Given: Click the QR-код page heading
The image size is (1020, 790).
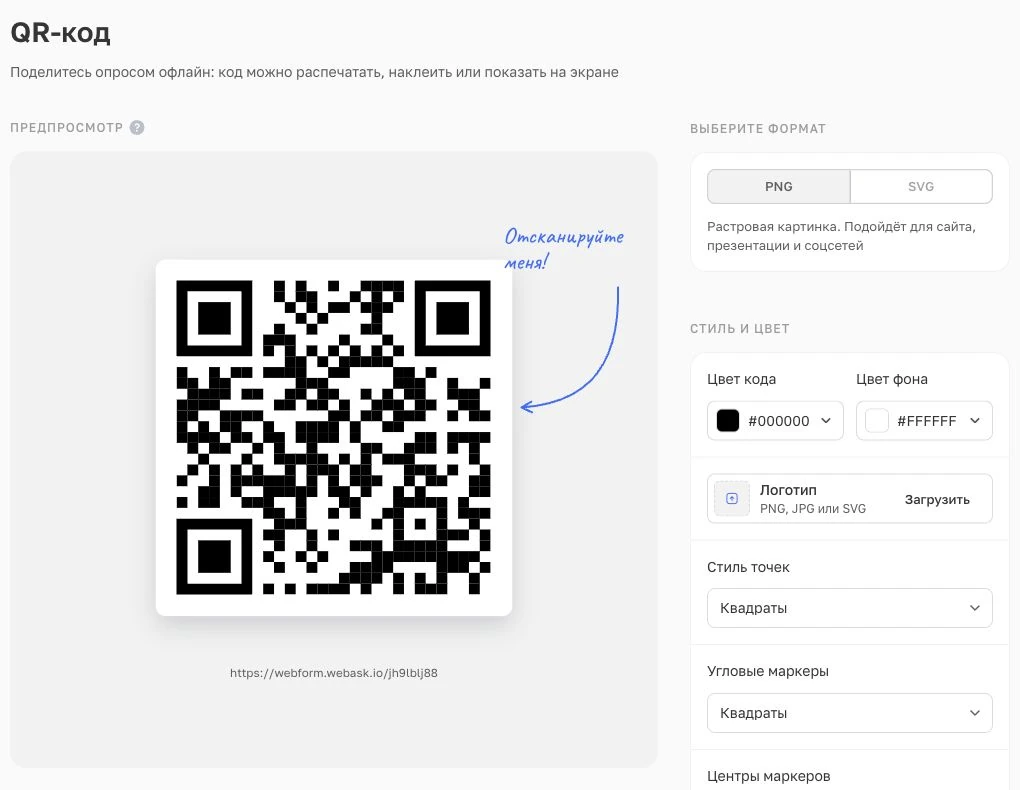Looking at the screenshot, I should click(x=60, y=32).
